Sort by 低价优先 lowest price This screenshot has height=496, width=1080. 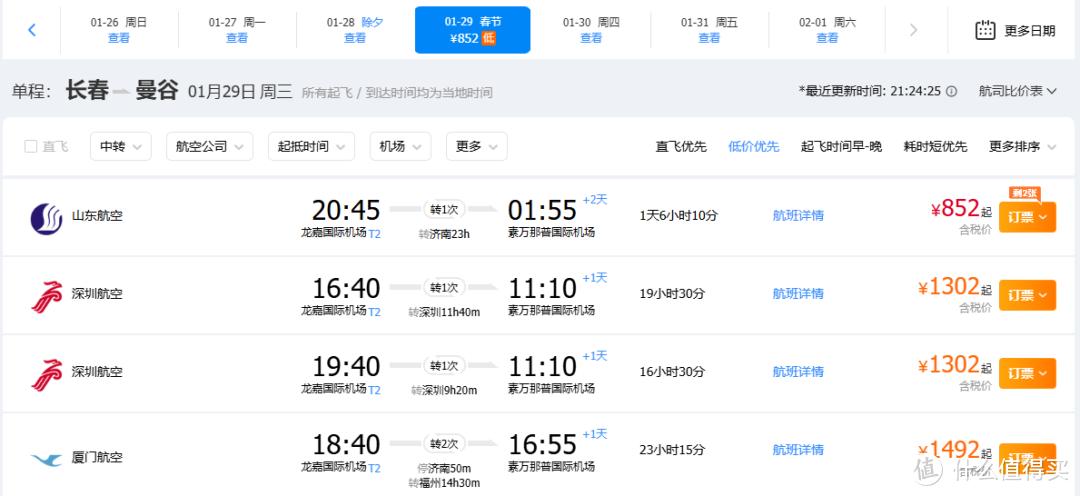pyautogui.click(x=753, y=147)
